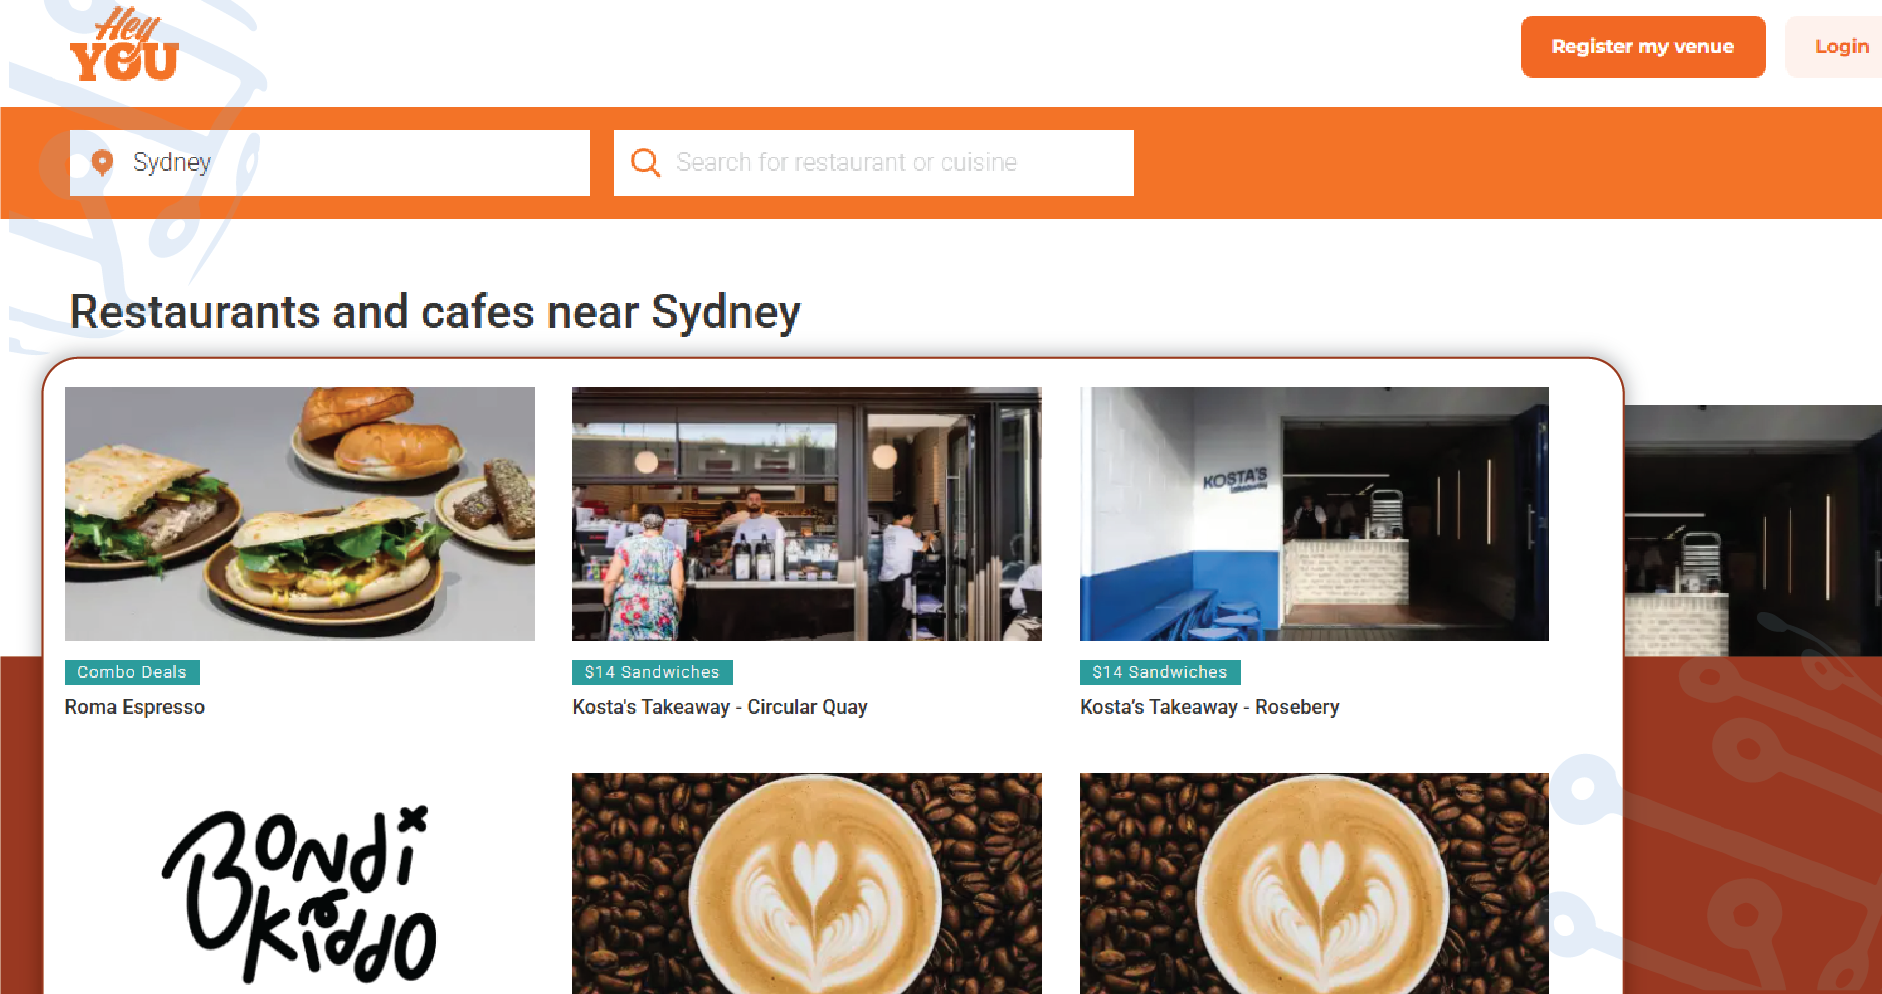The height and width of the screenshot is (994, 1882).
Task: Open the middle latte art coffee card
Action: tap(807, 884)
